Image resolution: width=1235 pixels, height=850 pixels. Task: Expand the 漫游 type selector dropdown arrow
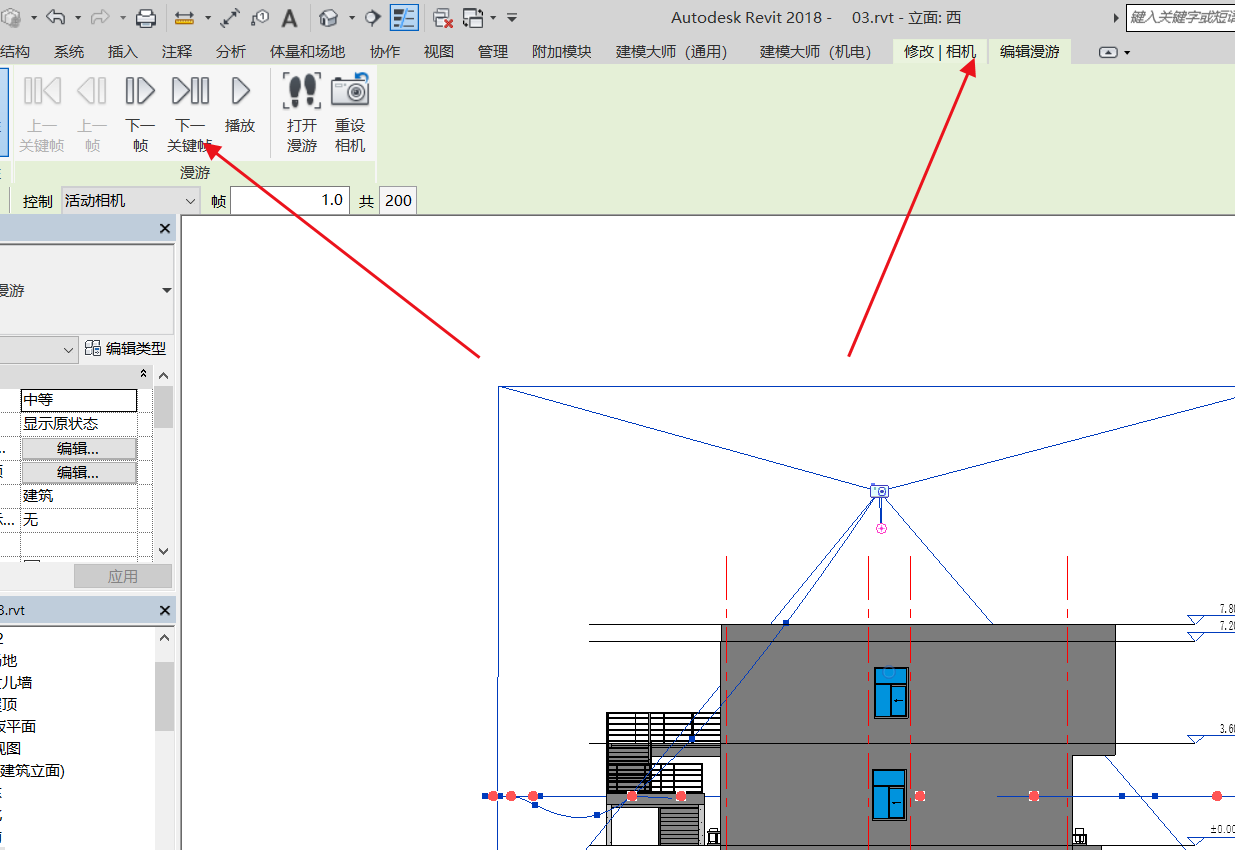click(x=166, y=290)
